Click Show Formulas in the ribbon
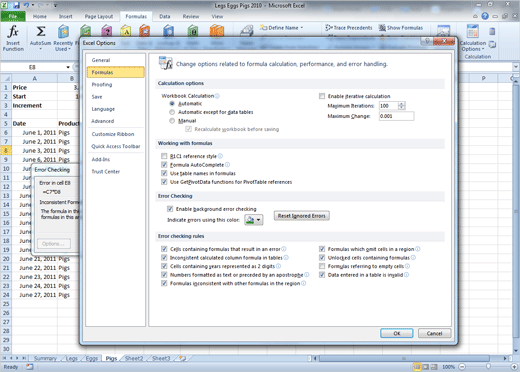 [401, 28]
